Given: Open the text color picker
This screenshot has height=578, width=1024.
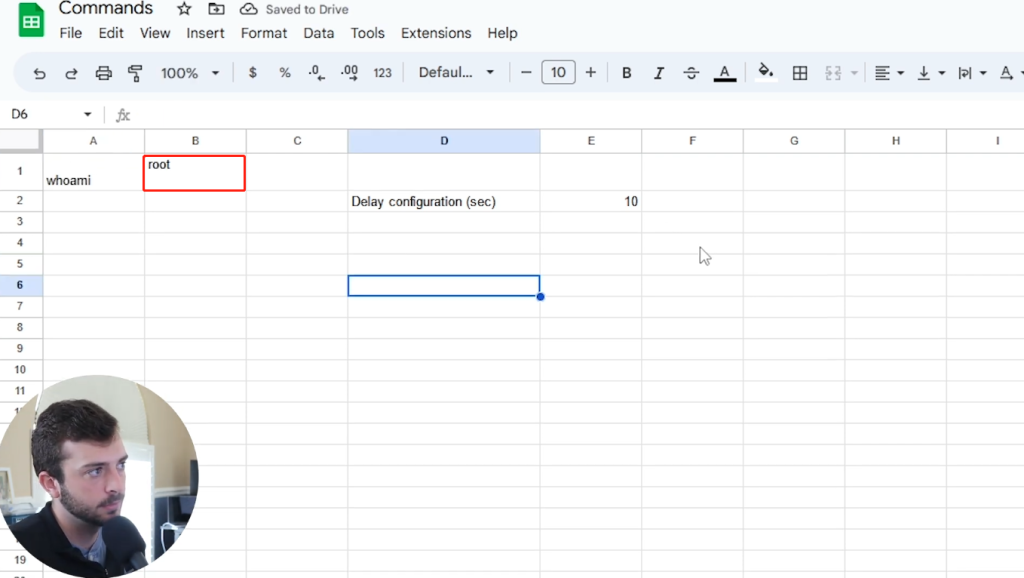Looking at the screenshot, I should 724,73.
